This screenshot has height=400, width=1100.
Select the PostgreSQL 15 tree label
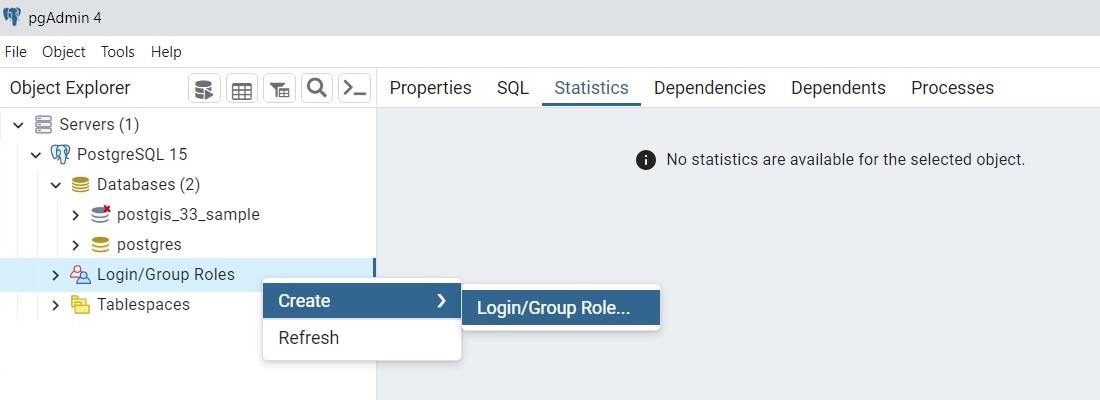click(132, 154)
